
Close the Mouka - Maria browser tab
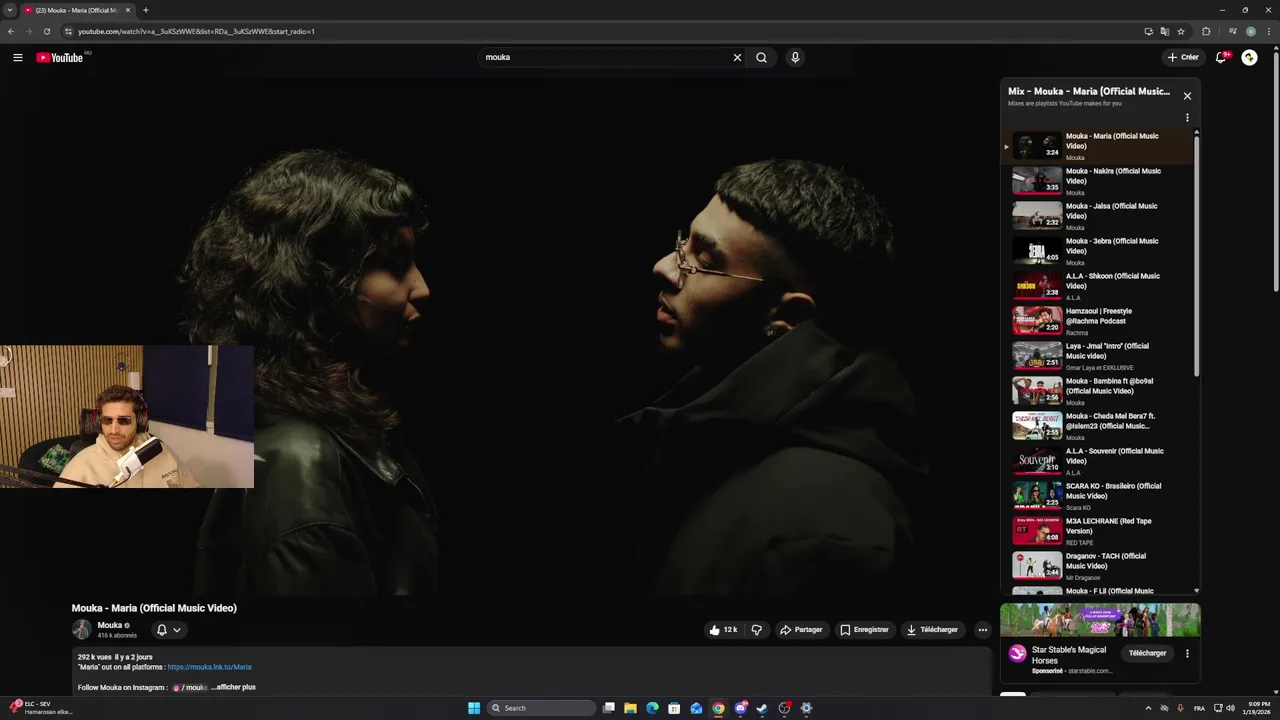[127, 10]
